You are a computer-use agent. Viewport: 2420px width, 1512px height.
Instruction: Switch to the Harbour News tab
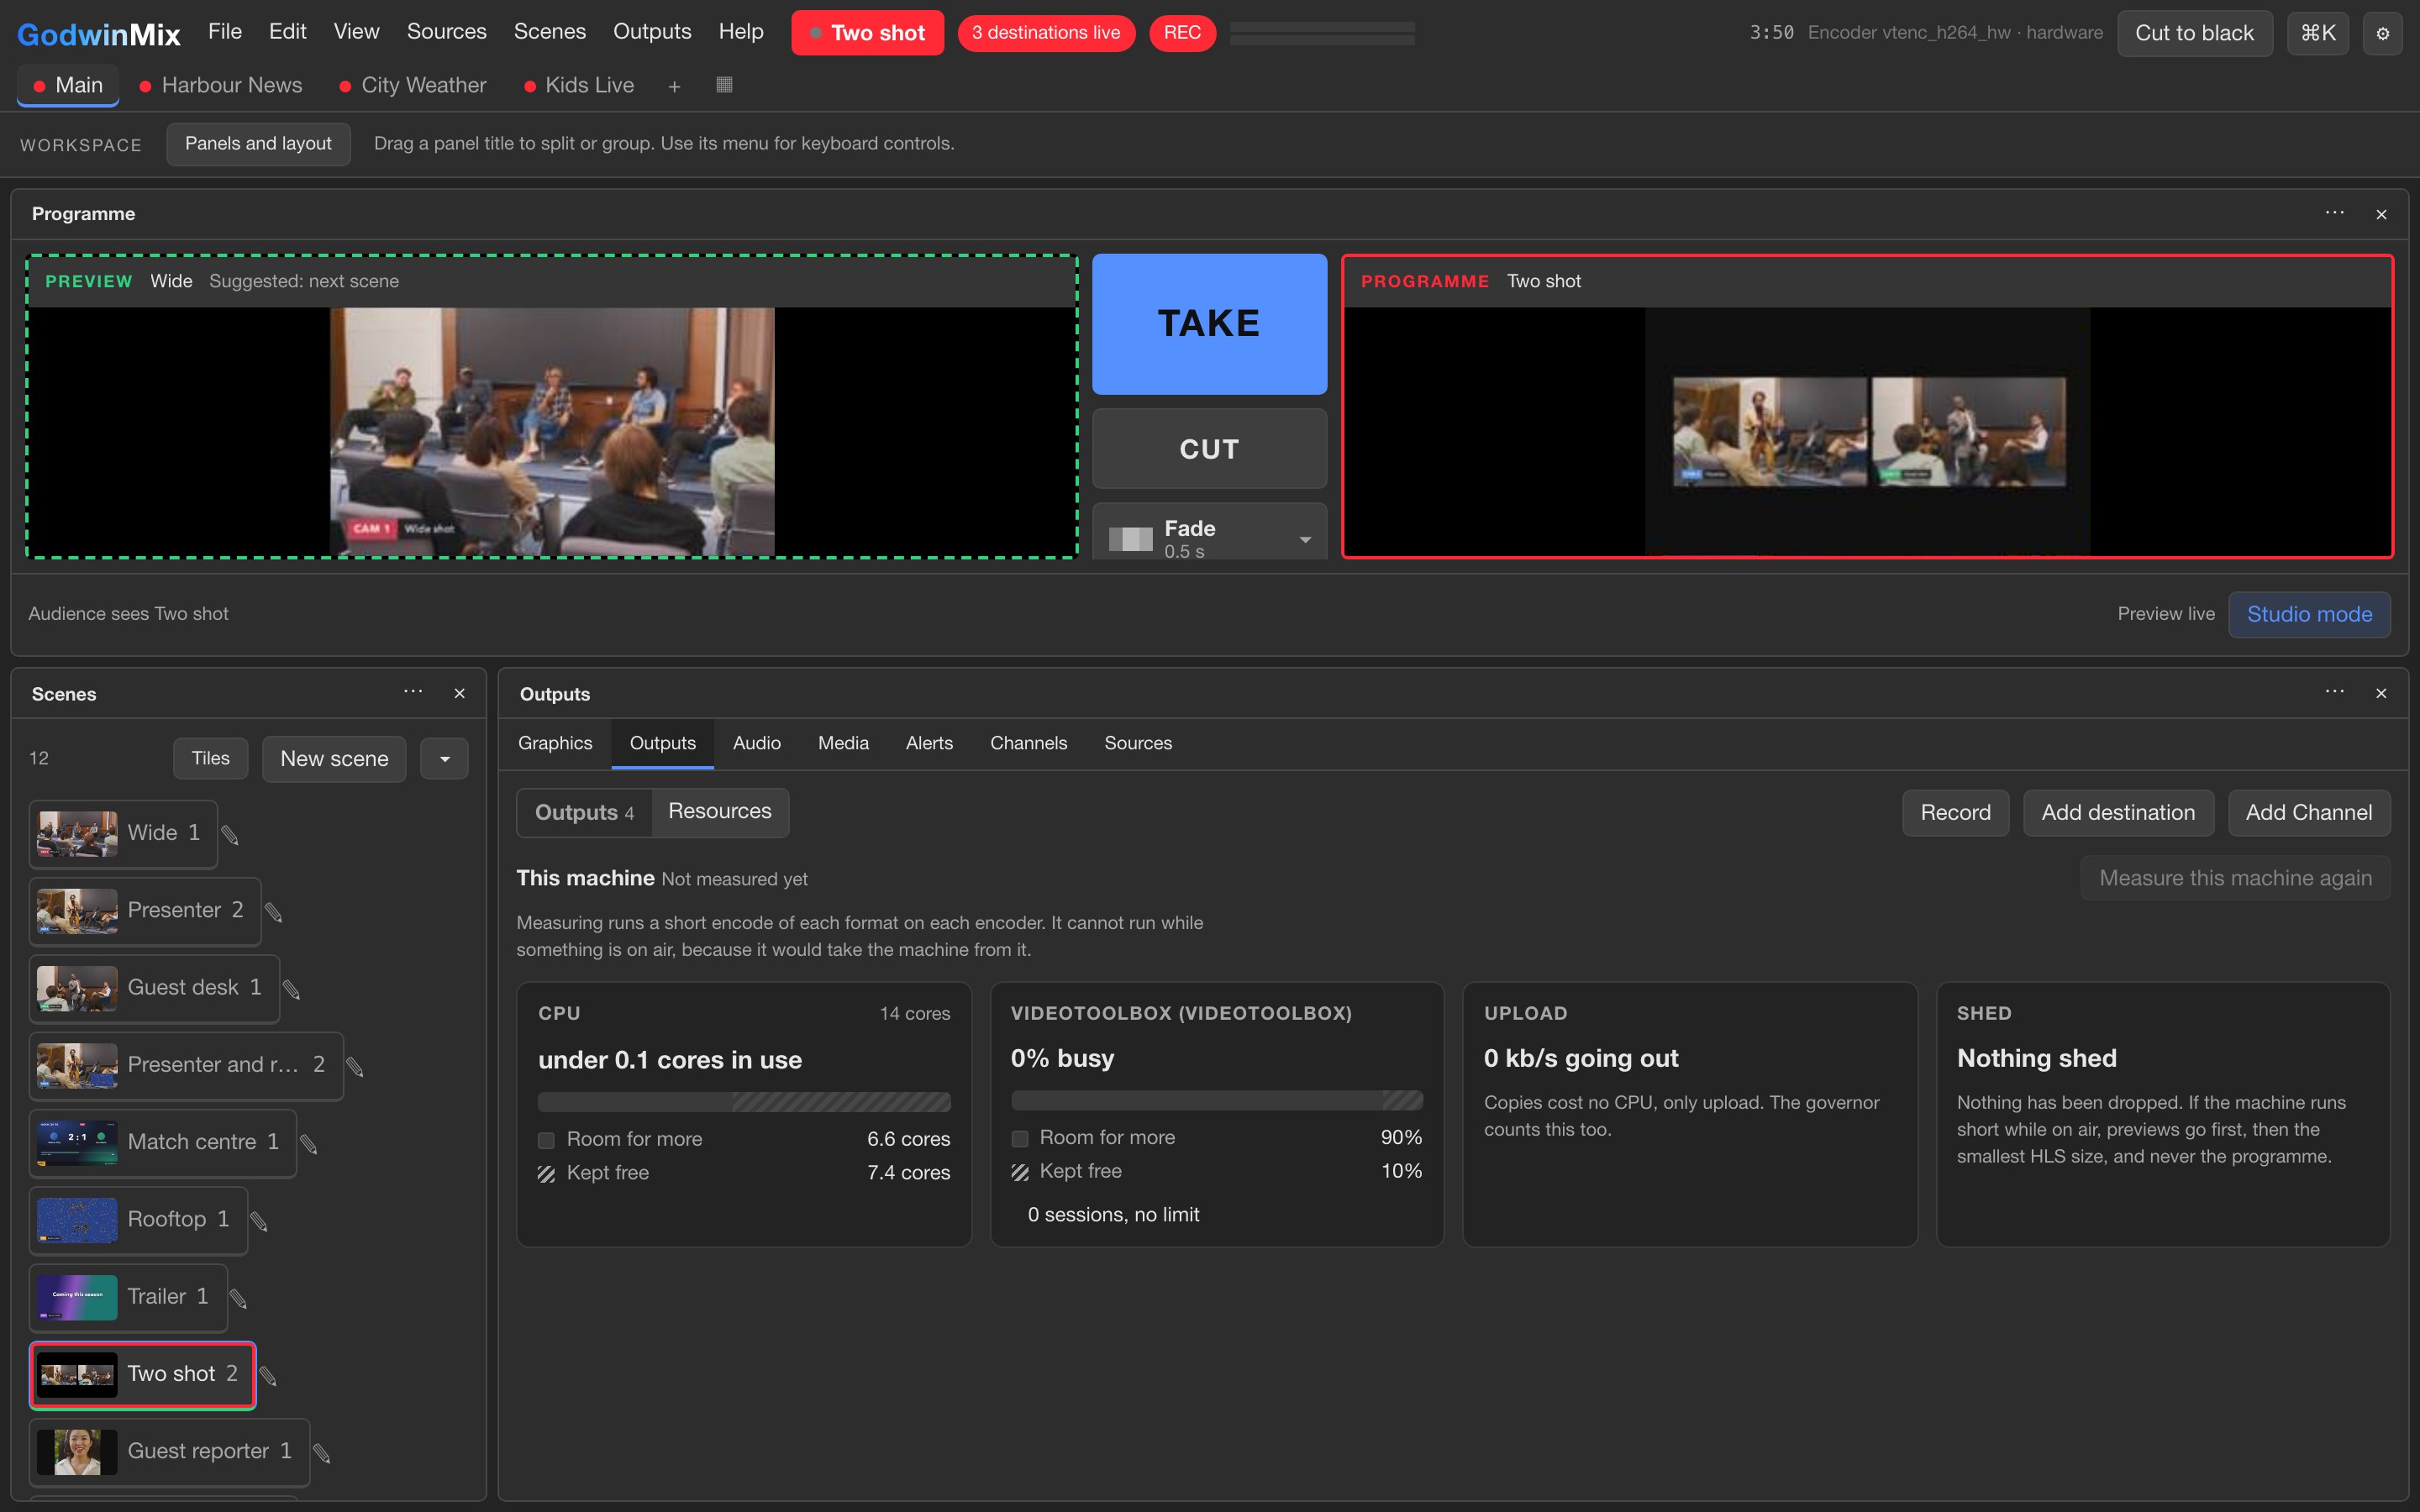[221, 86]
